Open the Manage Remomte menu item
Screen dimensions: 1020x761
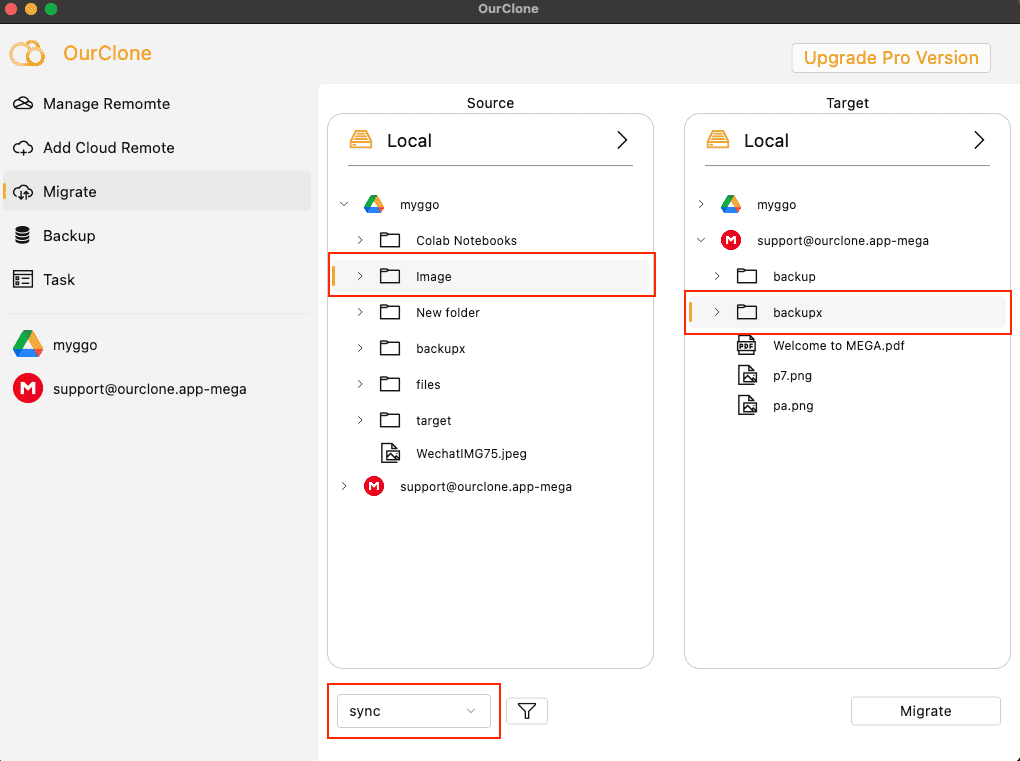click(106, 104)
